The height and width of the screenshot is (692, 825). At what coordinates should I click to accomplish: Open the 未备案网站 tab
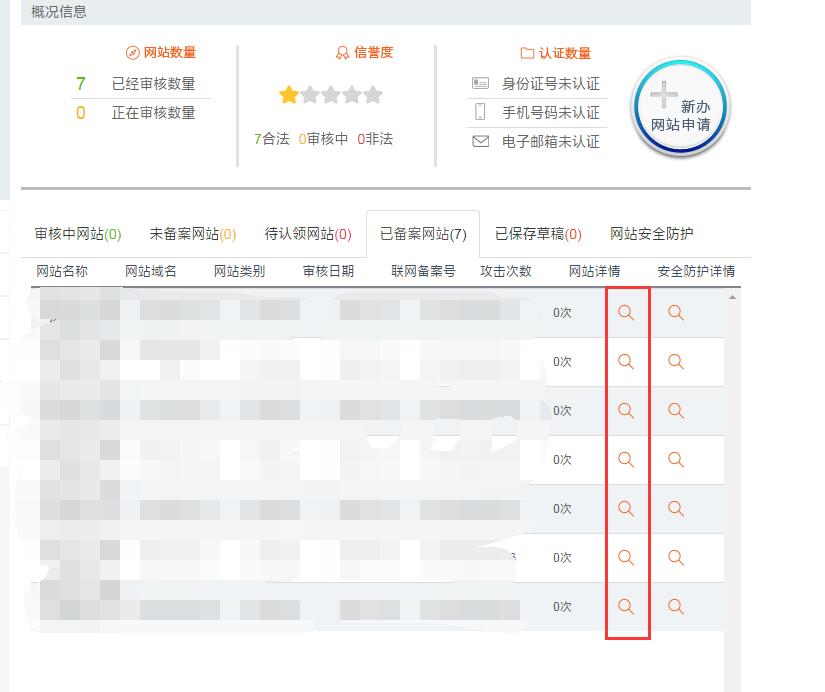pos(192,234)
